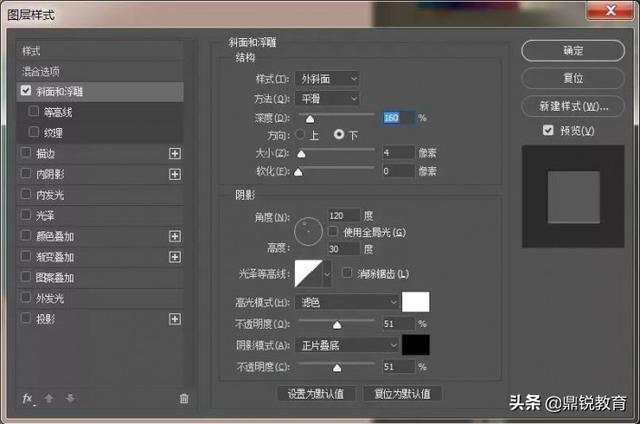Click the angle dial control
640x424 pixels.
point(308,231)
